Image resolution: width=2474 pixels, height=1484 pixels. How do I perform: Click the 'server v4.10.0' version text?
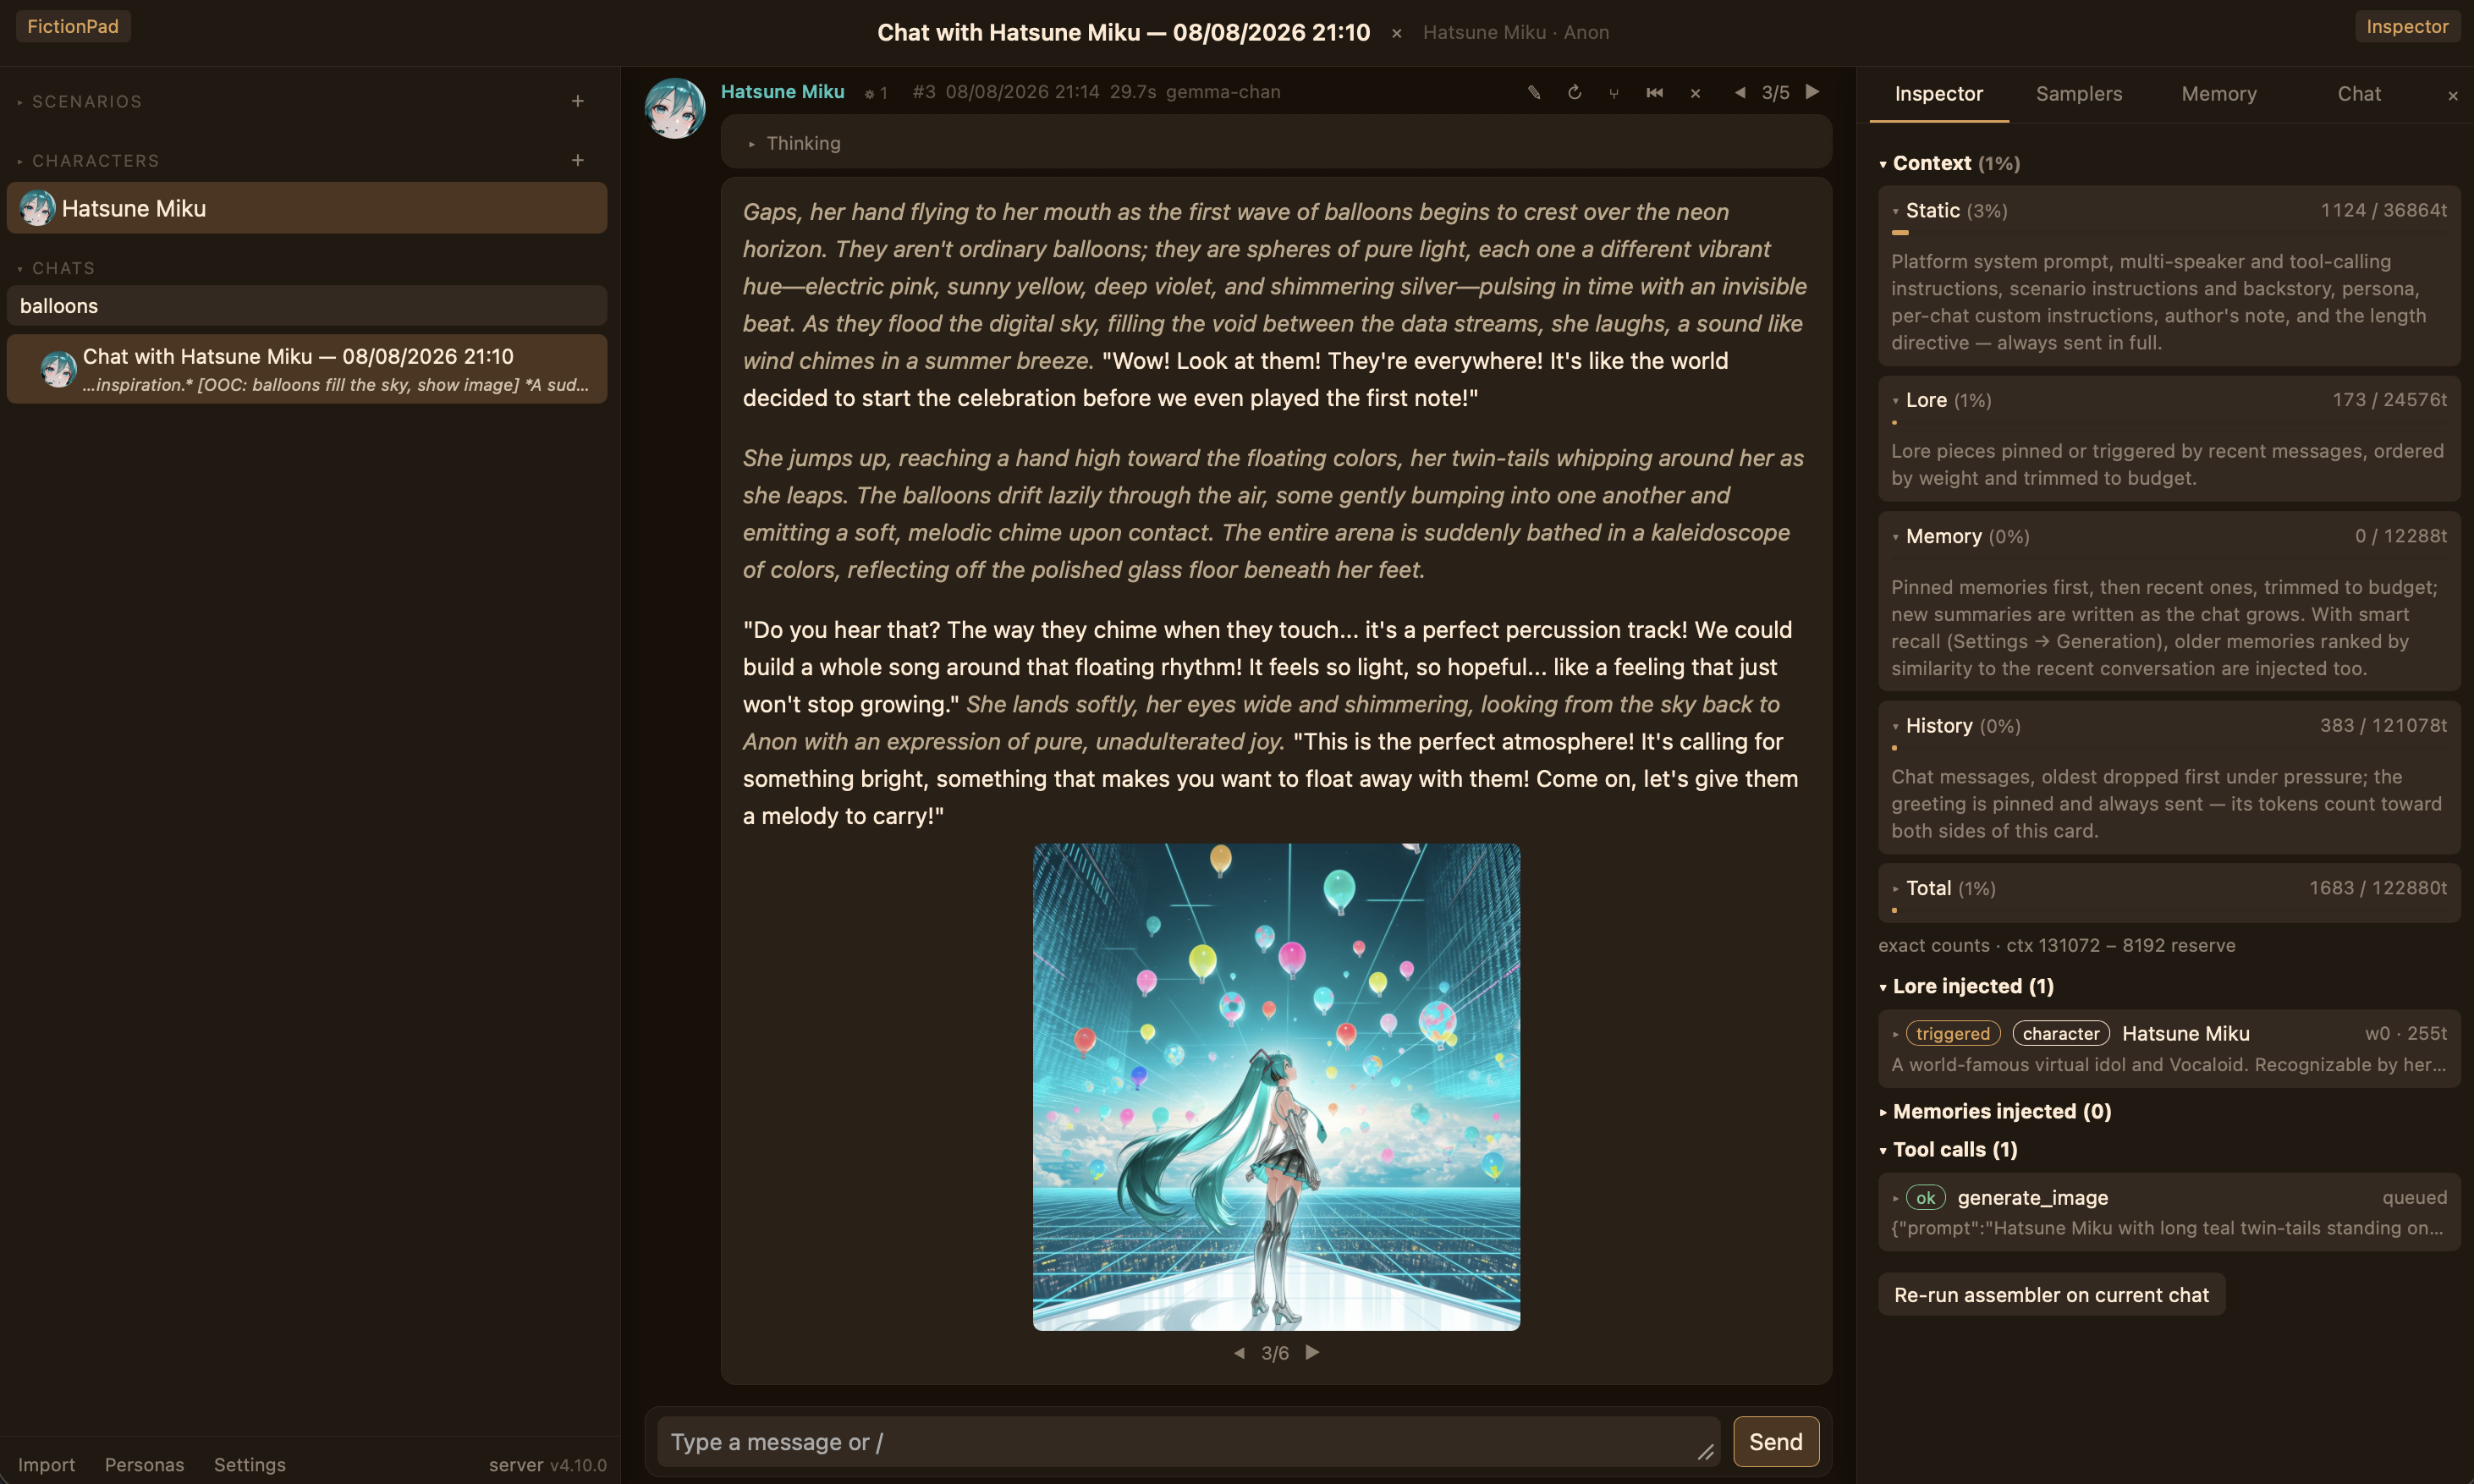click(547, 1465)
